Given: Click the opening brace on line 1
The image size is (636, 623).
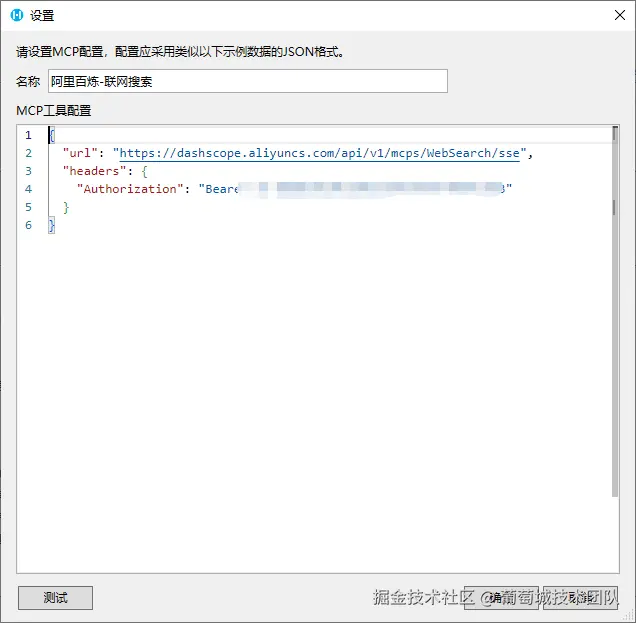Looking at the screenshot, I should 52,135.
